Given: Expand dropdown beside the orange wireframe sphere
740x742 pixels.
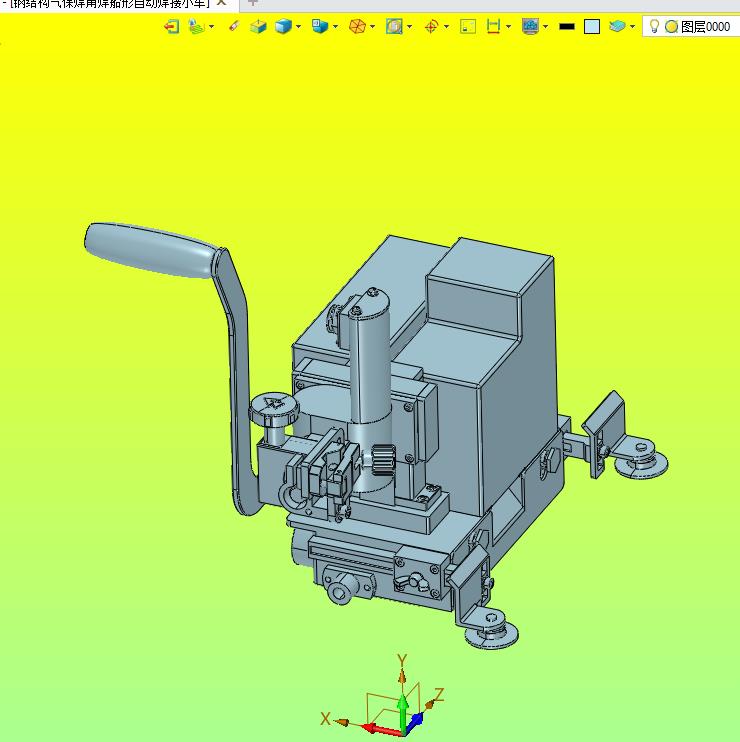Looking at the screenshot, I should [x=372, y=26].
